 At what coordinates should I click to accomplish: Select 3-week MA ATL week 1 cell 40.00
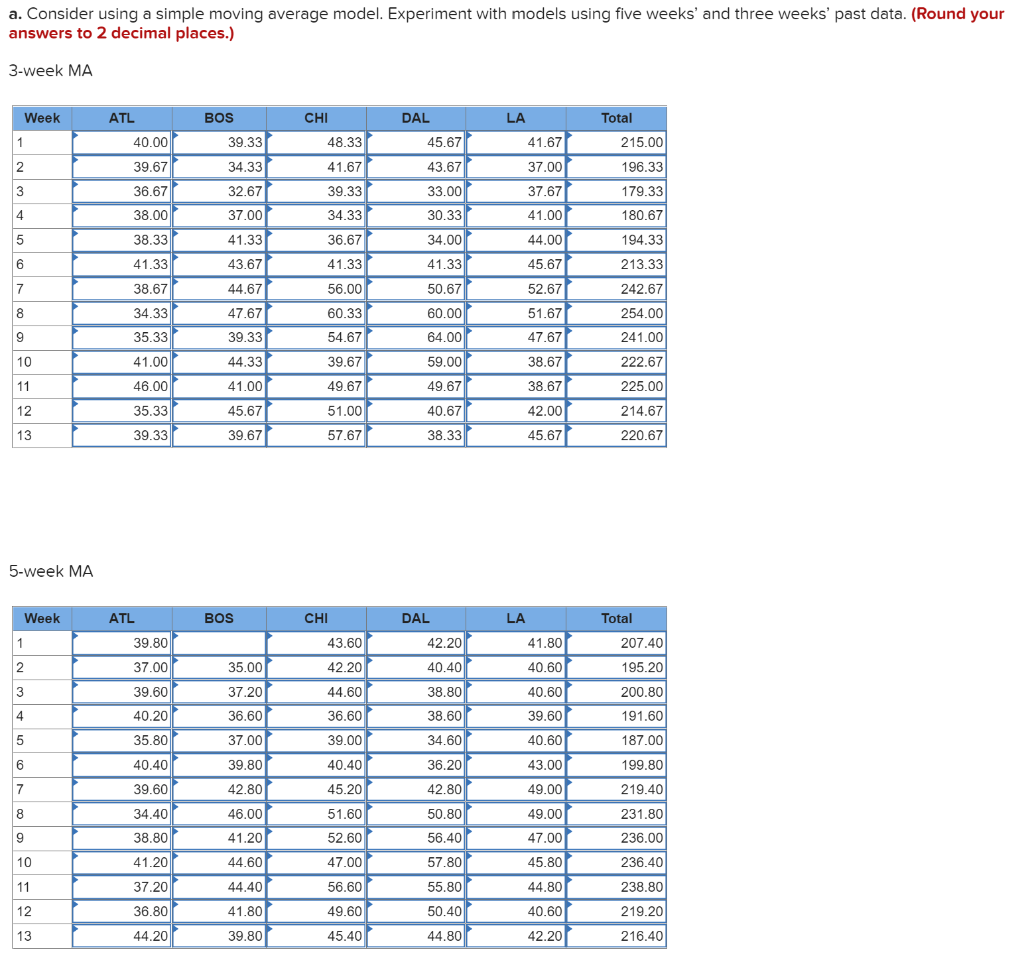click(122, 142)
